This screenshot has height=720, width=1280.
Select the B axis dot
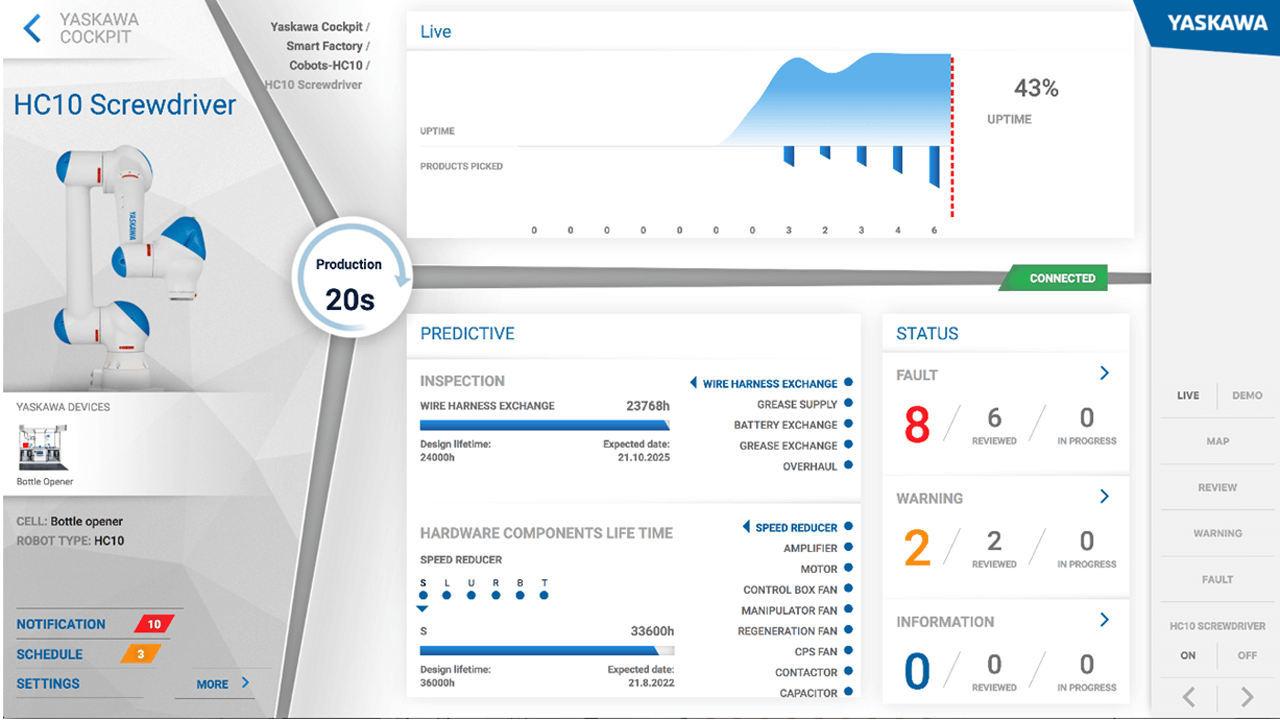(x=520, y=595)
